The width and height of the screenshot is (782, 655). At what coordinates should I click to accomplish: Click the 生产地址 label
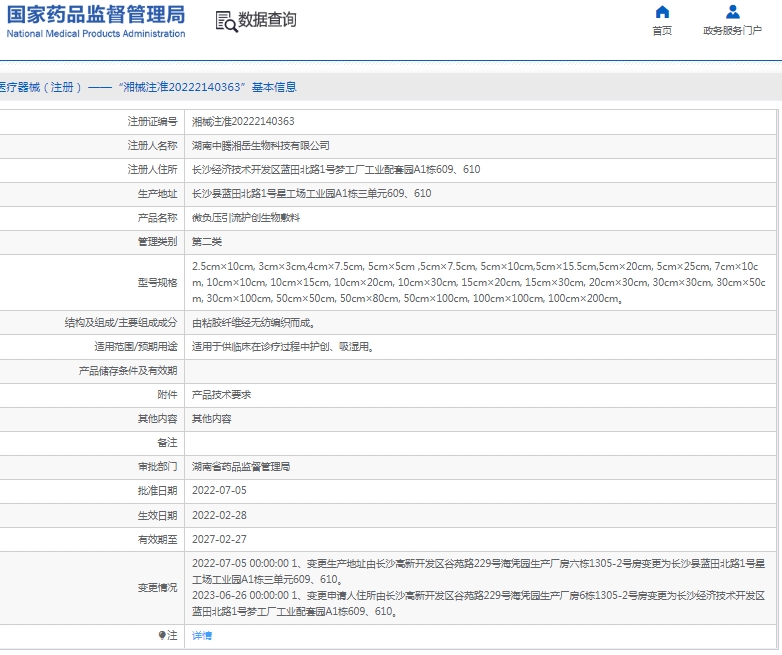click(x=158, y=193)
